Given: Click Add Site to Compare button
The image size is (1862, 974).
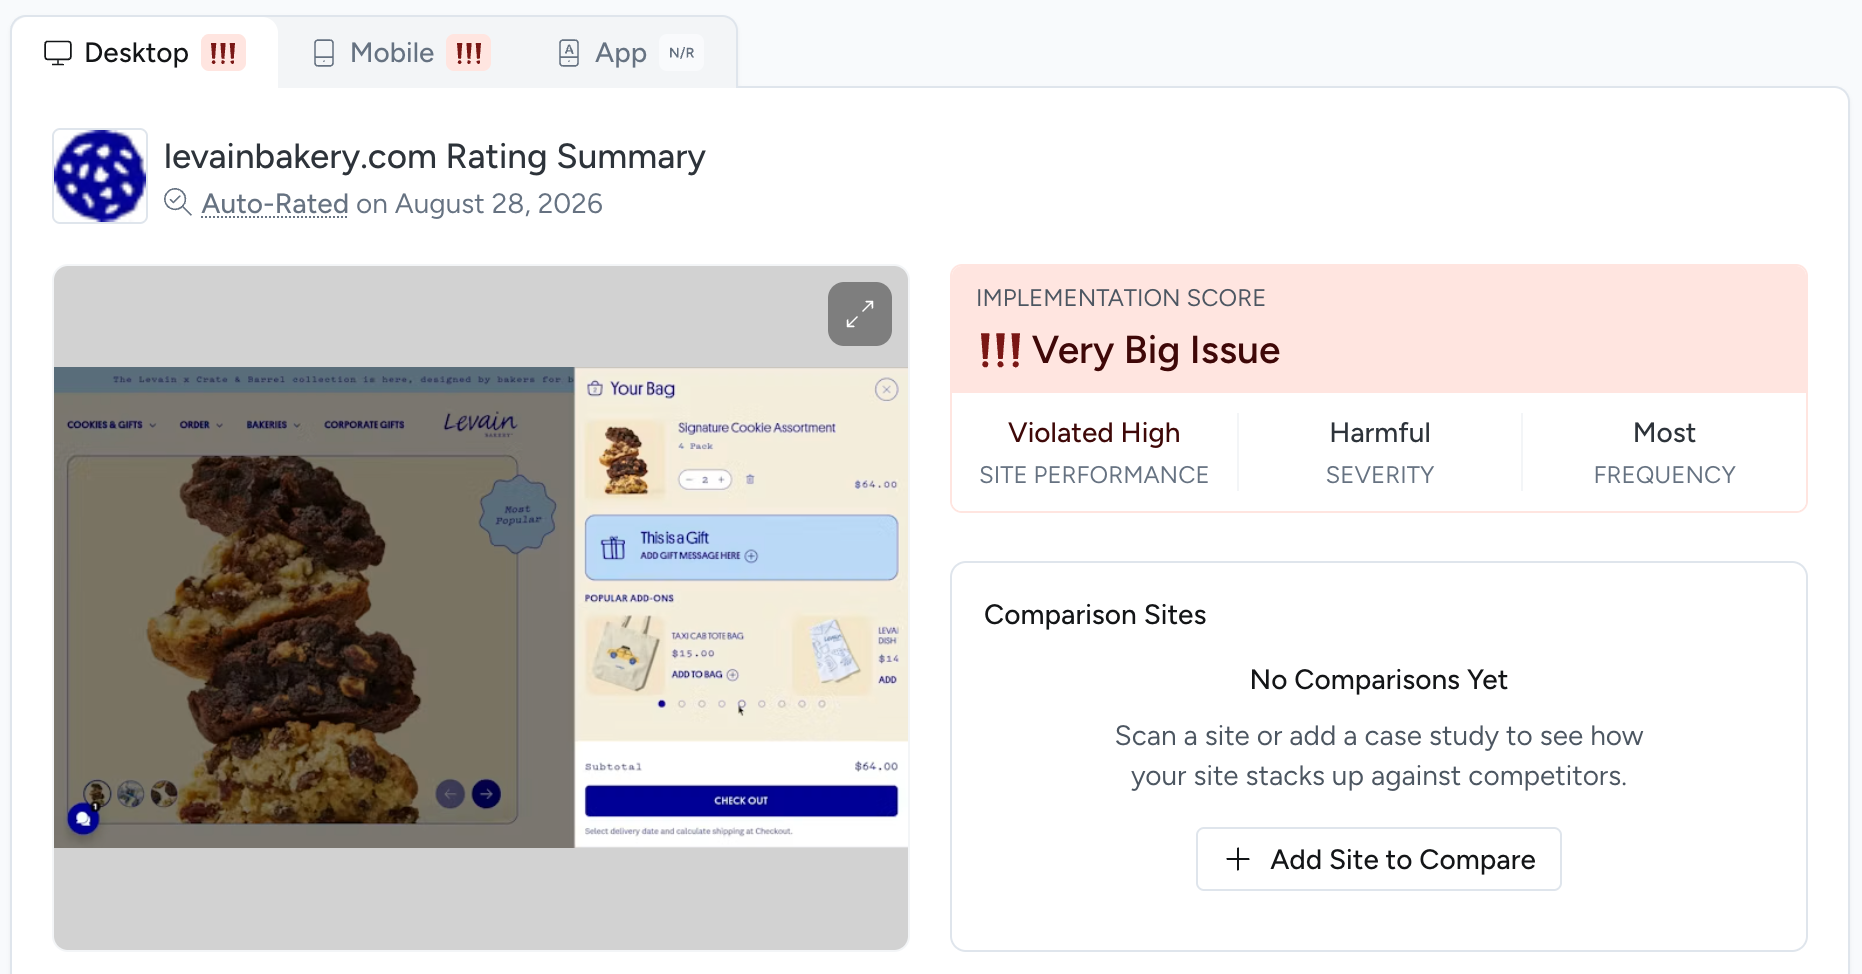Looking at the screenshot, I should [1379, 859].
